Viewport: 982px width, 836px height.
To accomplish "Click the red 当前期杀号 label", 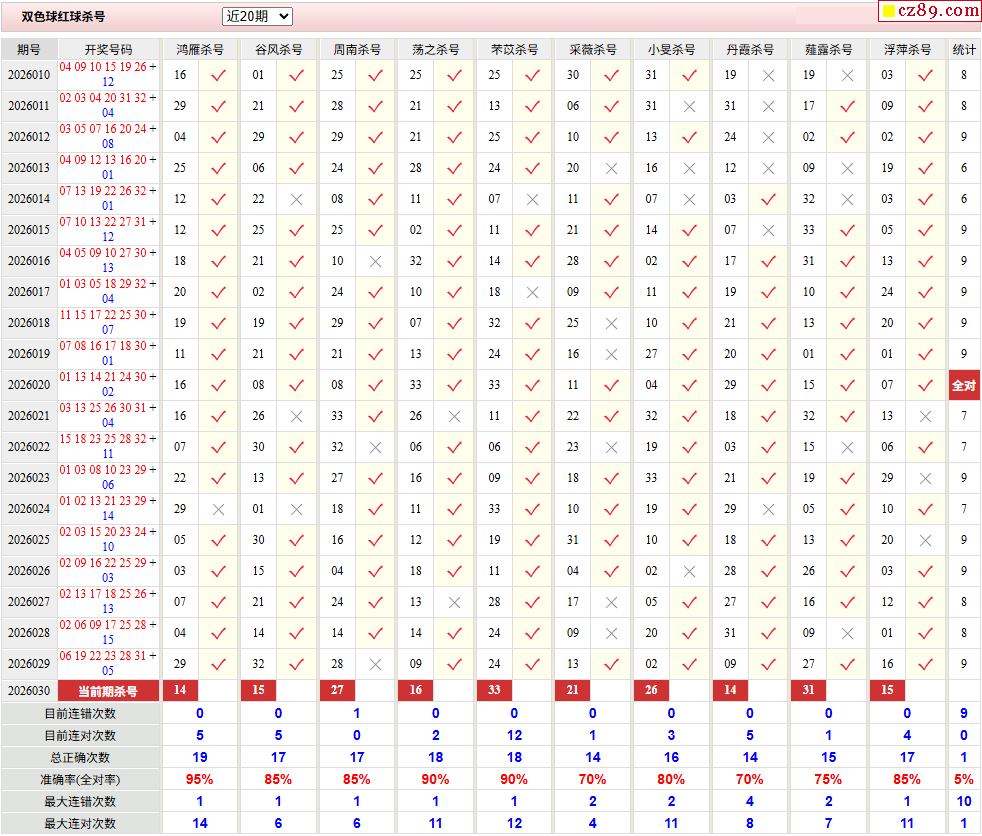I will coord(108,691).
